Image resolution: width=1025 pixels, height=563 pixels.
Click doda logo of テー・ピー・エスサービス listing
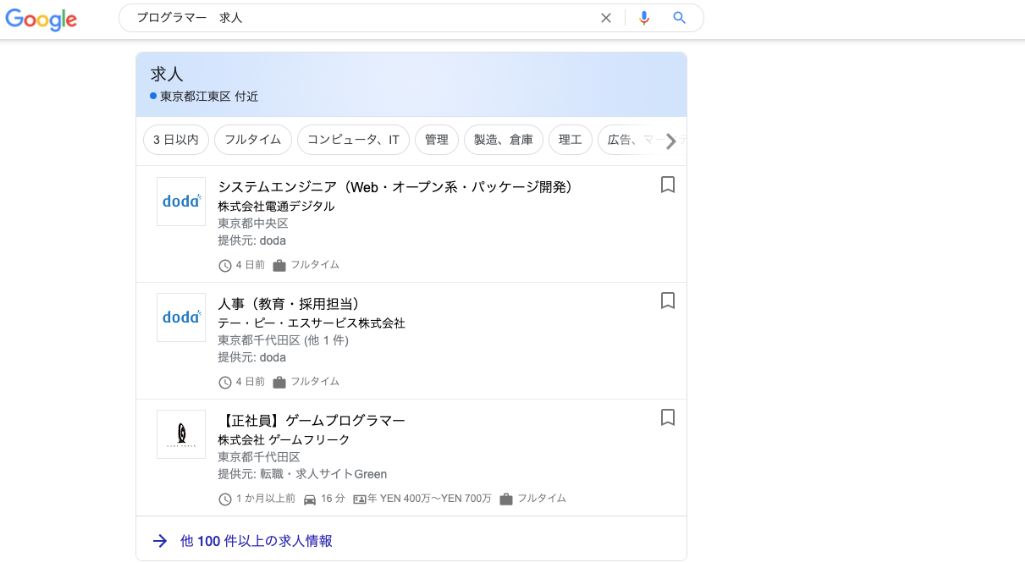point(181,317)
